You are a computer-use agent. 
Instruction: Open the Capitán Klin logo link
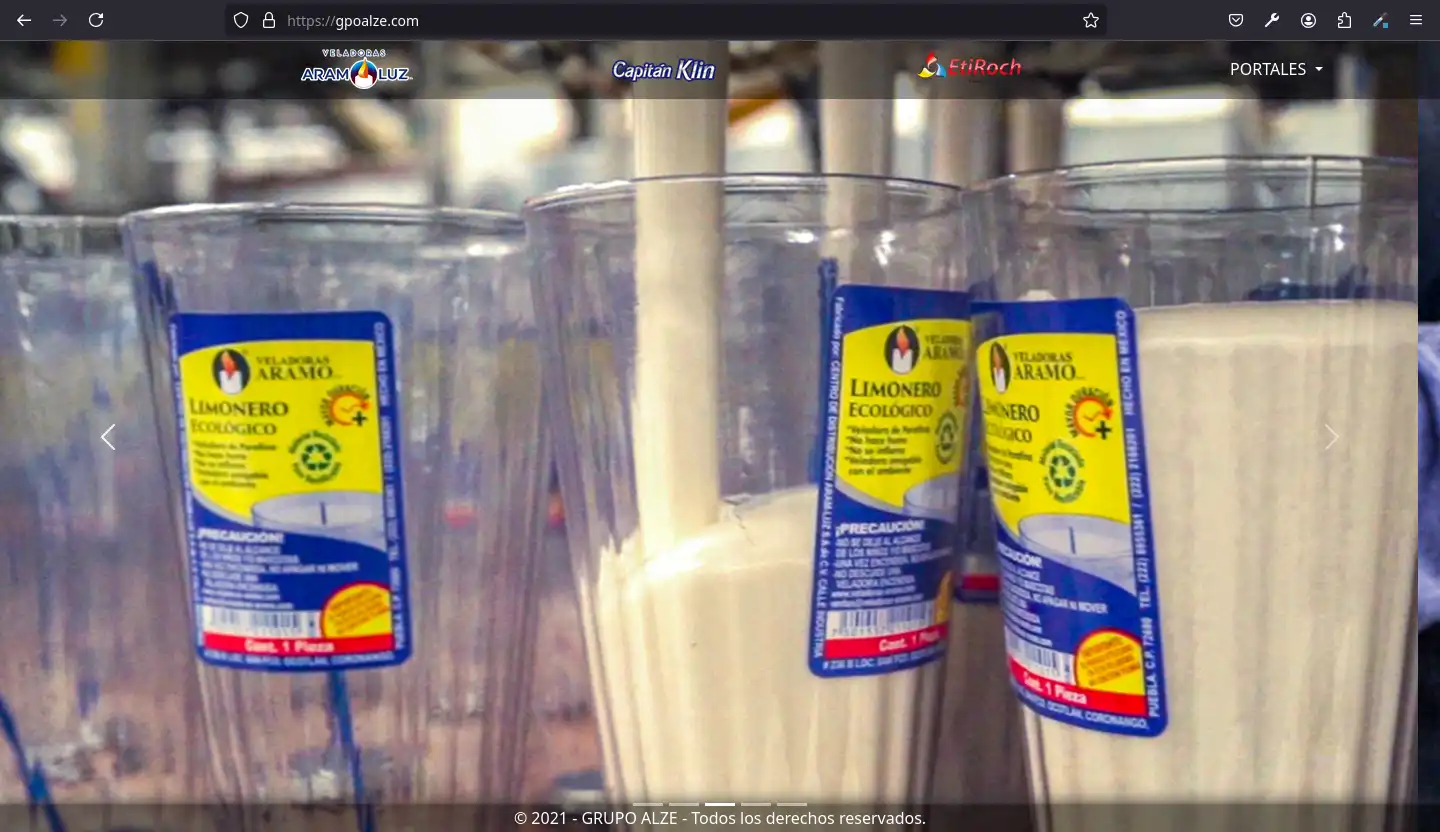pos(664,70)
